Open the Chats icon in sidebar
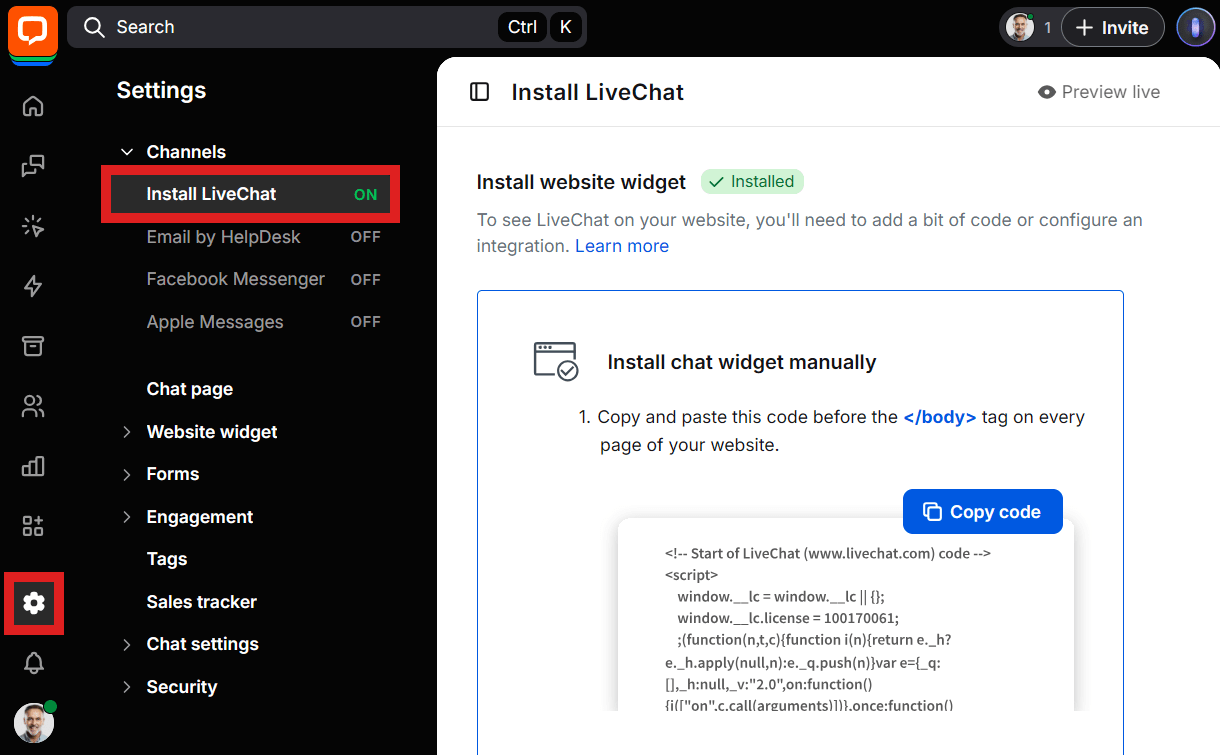The height and width of the screenshot is (755, 1220). pos(33,166)
